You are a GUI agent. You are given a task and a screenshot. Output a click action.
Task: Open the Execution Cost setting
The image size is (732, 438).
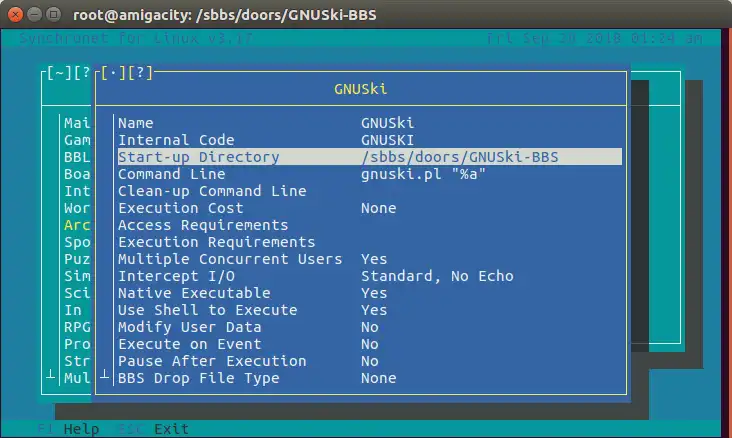pos(369,208)
